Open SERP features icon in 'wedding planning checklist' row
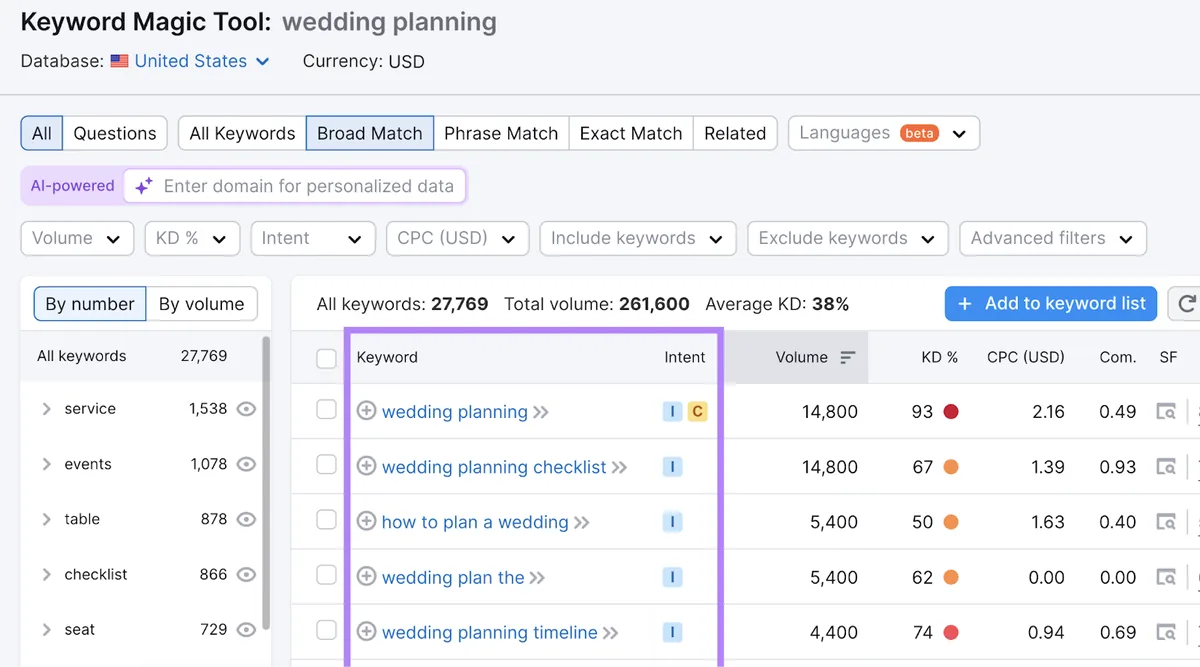Viewport: 1200px width, 667px height. pyautogui.click(x=1166, y=466)
